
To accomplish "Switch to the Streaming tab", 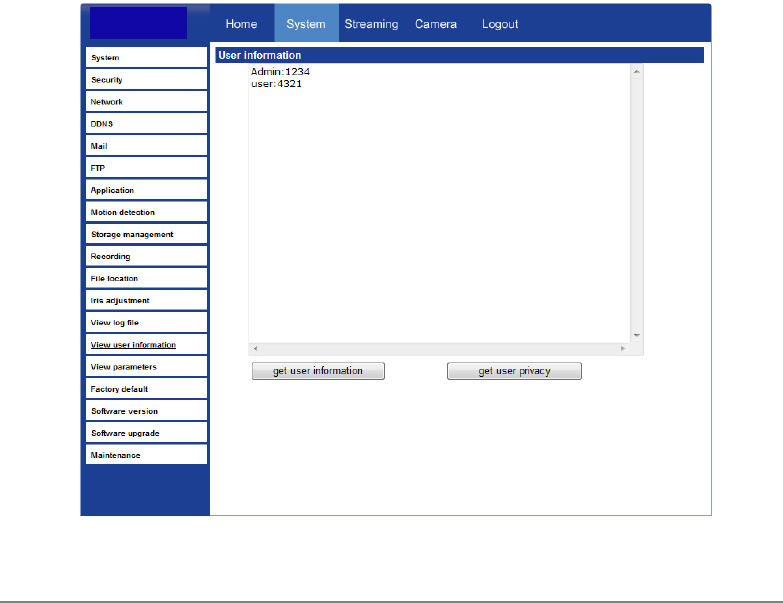I will (x=371, y=24).
